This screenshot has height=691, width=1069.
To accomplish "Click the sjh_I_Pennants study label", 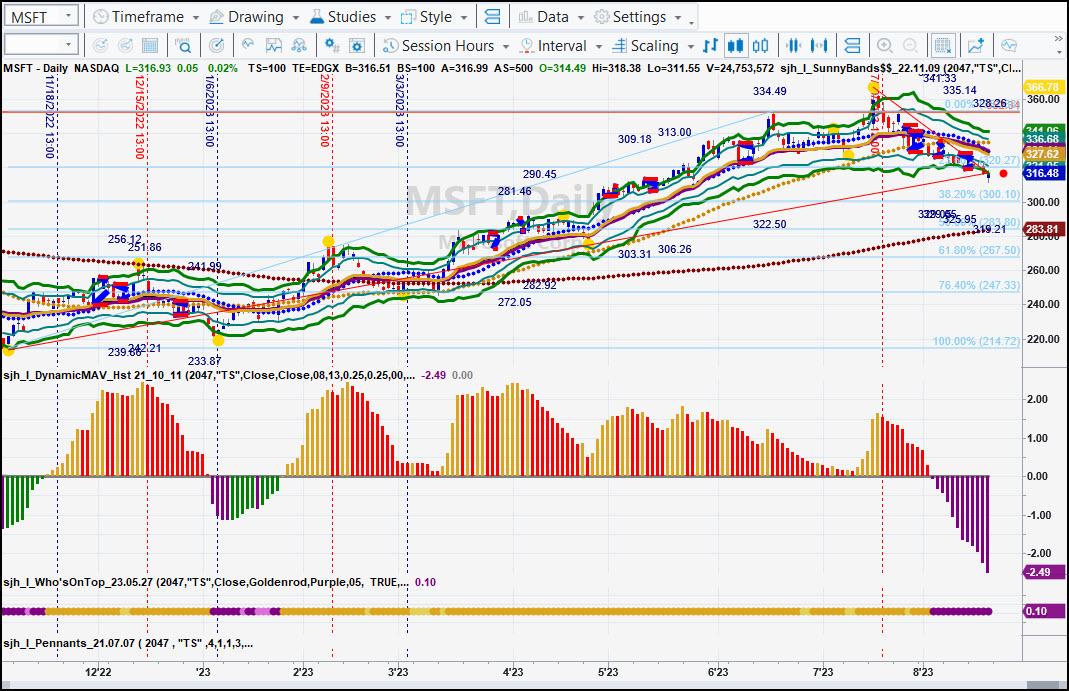I will 128,643.
